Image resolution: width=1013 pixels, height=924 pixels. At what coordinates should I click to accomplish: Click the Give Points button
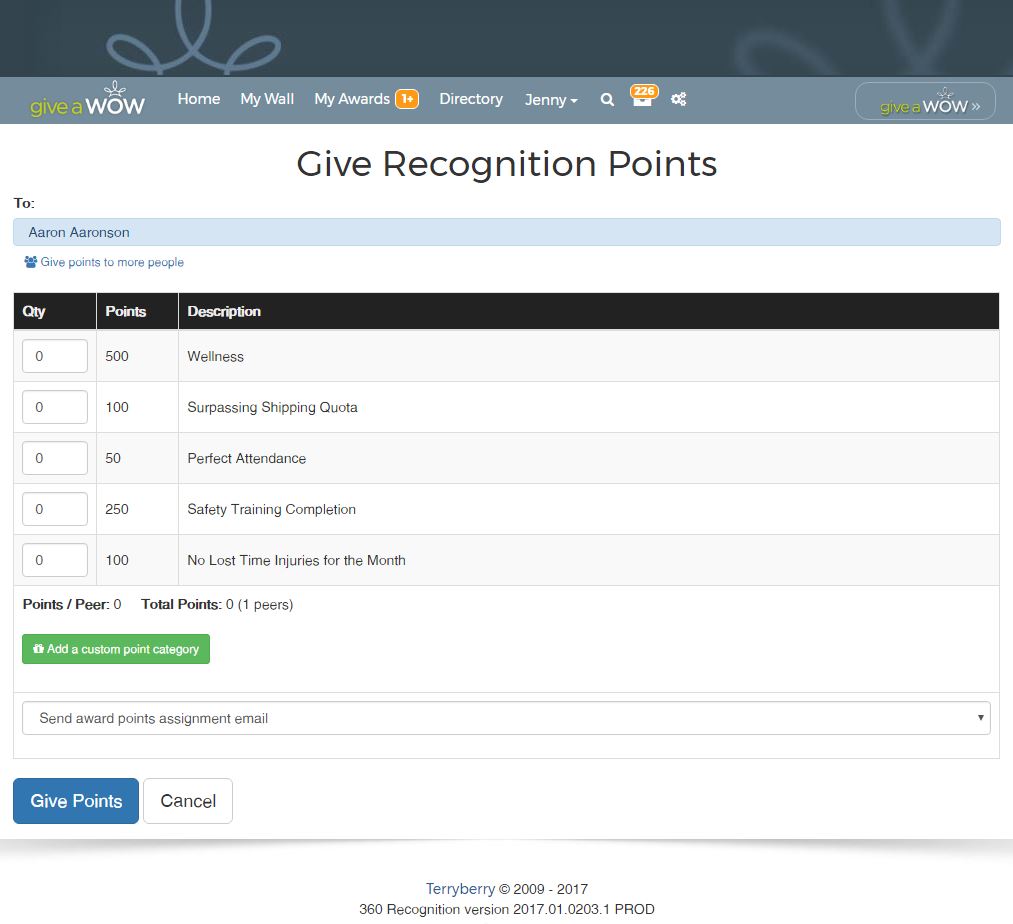click(x=76, y=801)
